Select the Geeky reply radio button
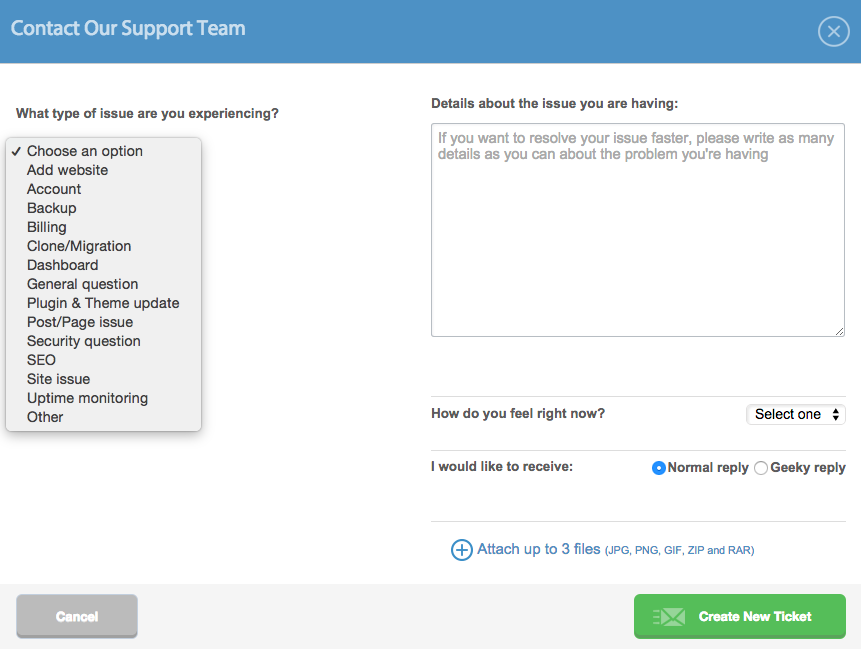 click(x=761, y=468)
